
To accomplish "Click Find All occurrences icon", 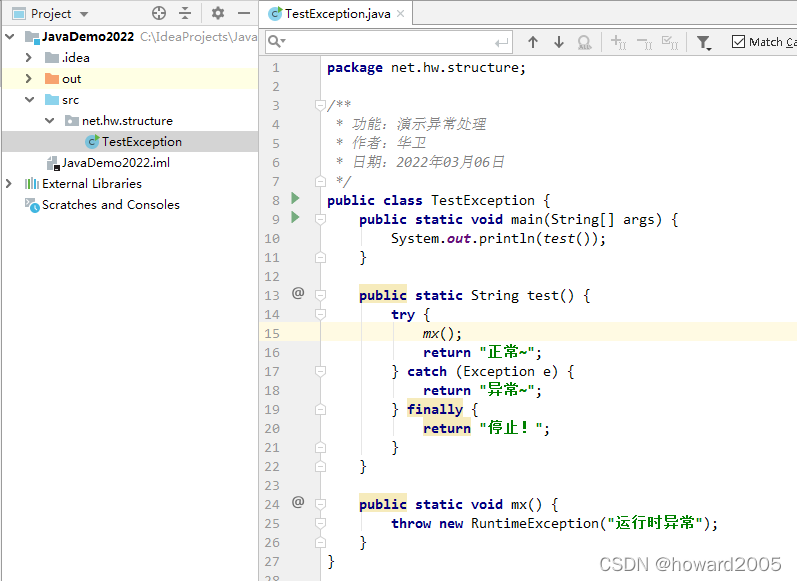I will (585, 42).
